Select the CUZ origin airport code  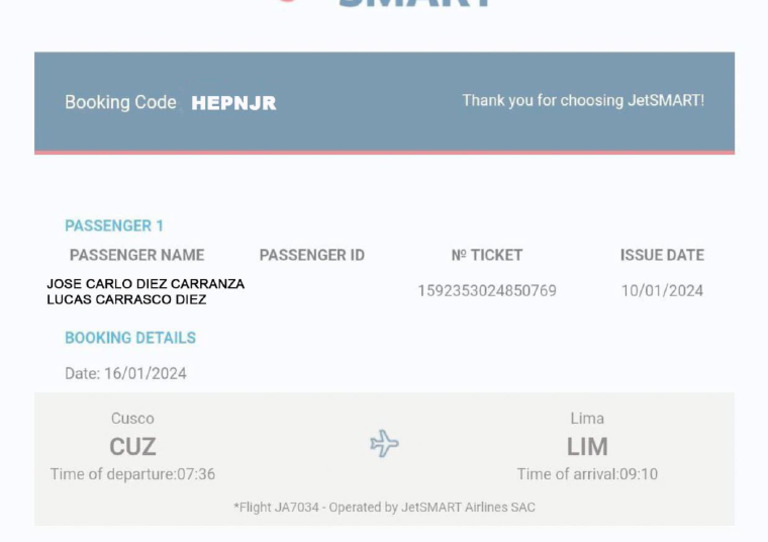click(x=133, y=446)
